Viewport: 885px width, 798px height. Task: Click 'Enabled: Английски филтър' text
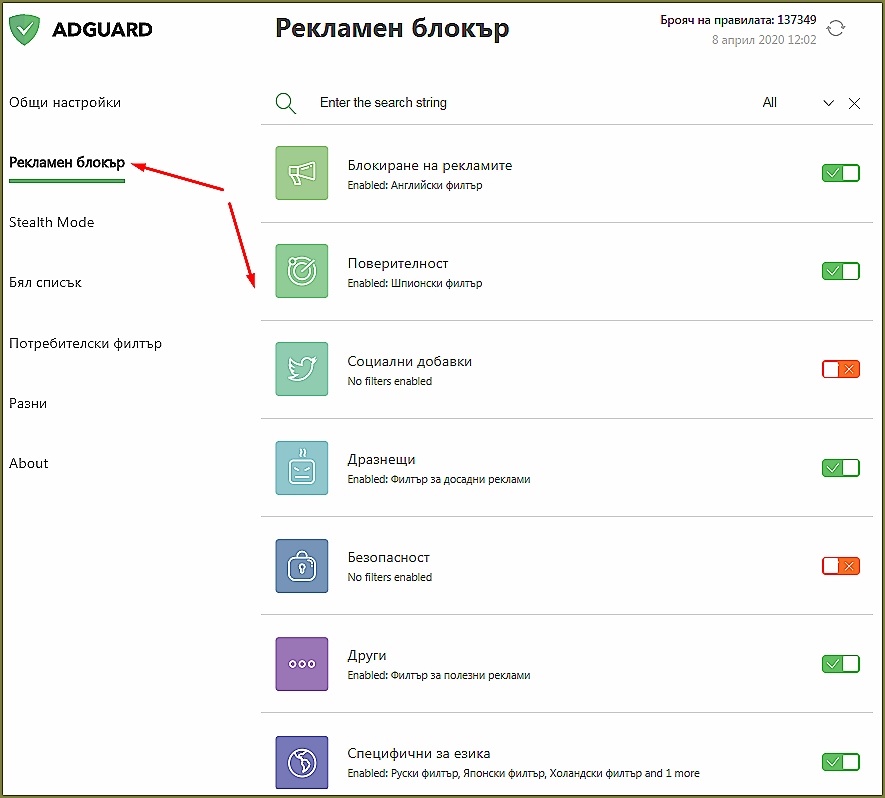point(415,186)
